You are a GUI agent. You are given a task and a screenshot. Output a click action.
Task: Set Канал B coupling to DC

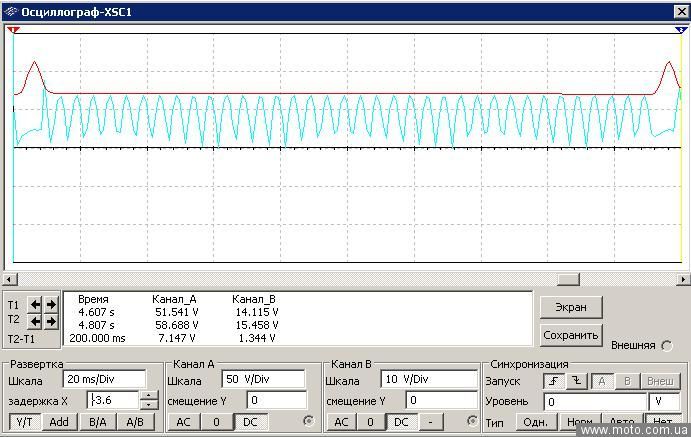(401, 422)
